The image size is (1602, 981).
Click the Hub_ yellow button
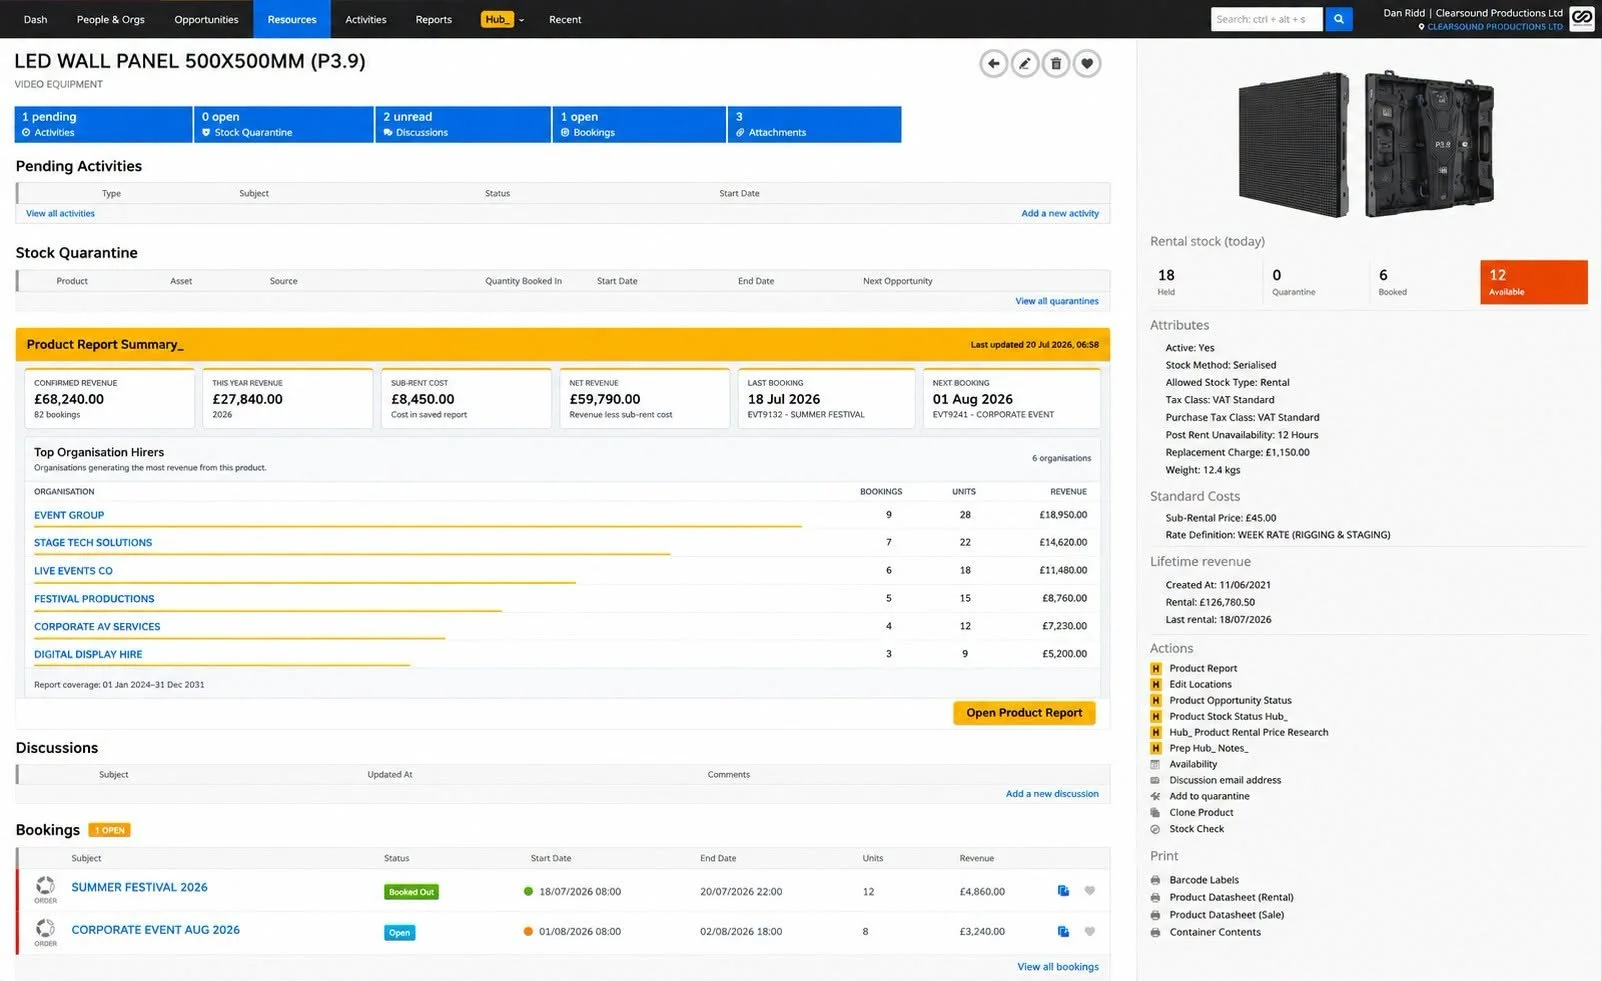[496, 19]
